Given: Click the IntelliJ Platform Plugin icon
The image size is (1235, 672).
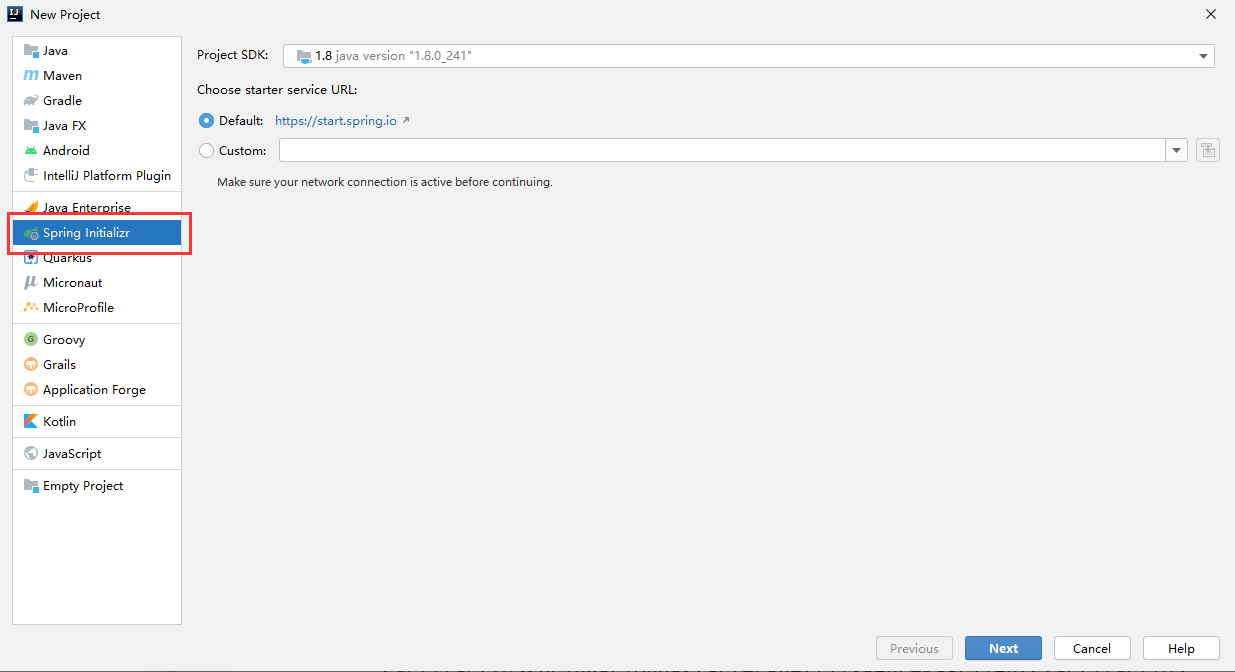Looking at the screenshot, I should [30, 175].
